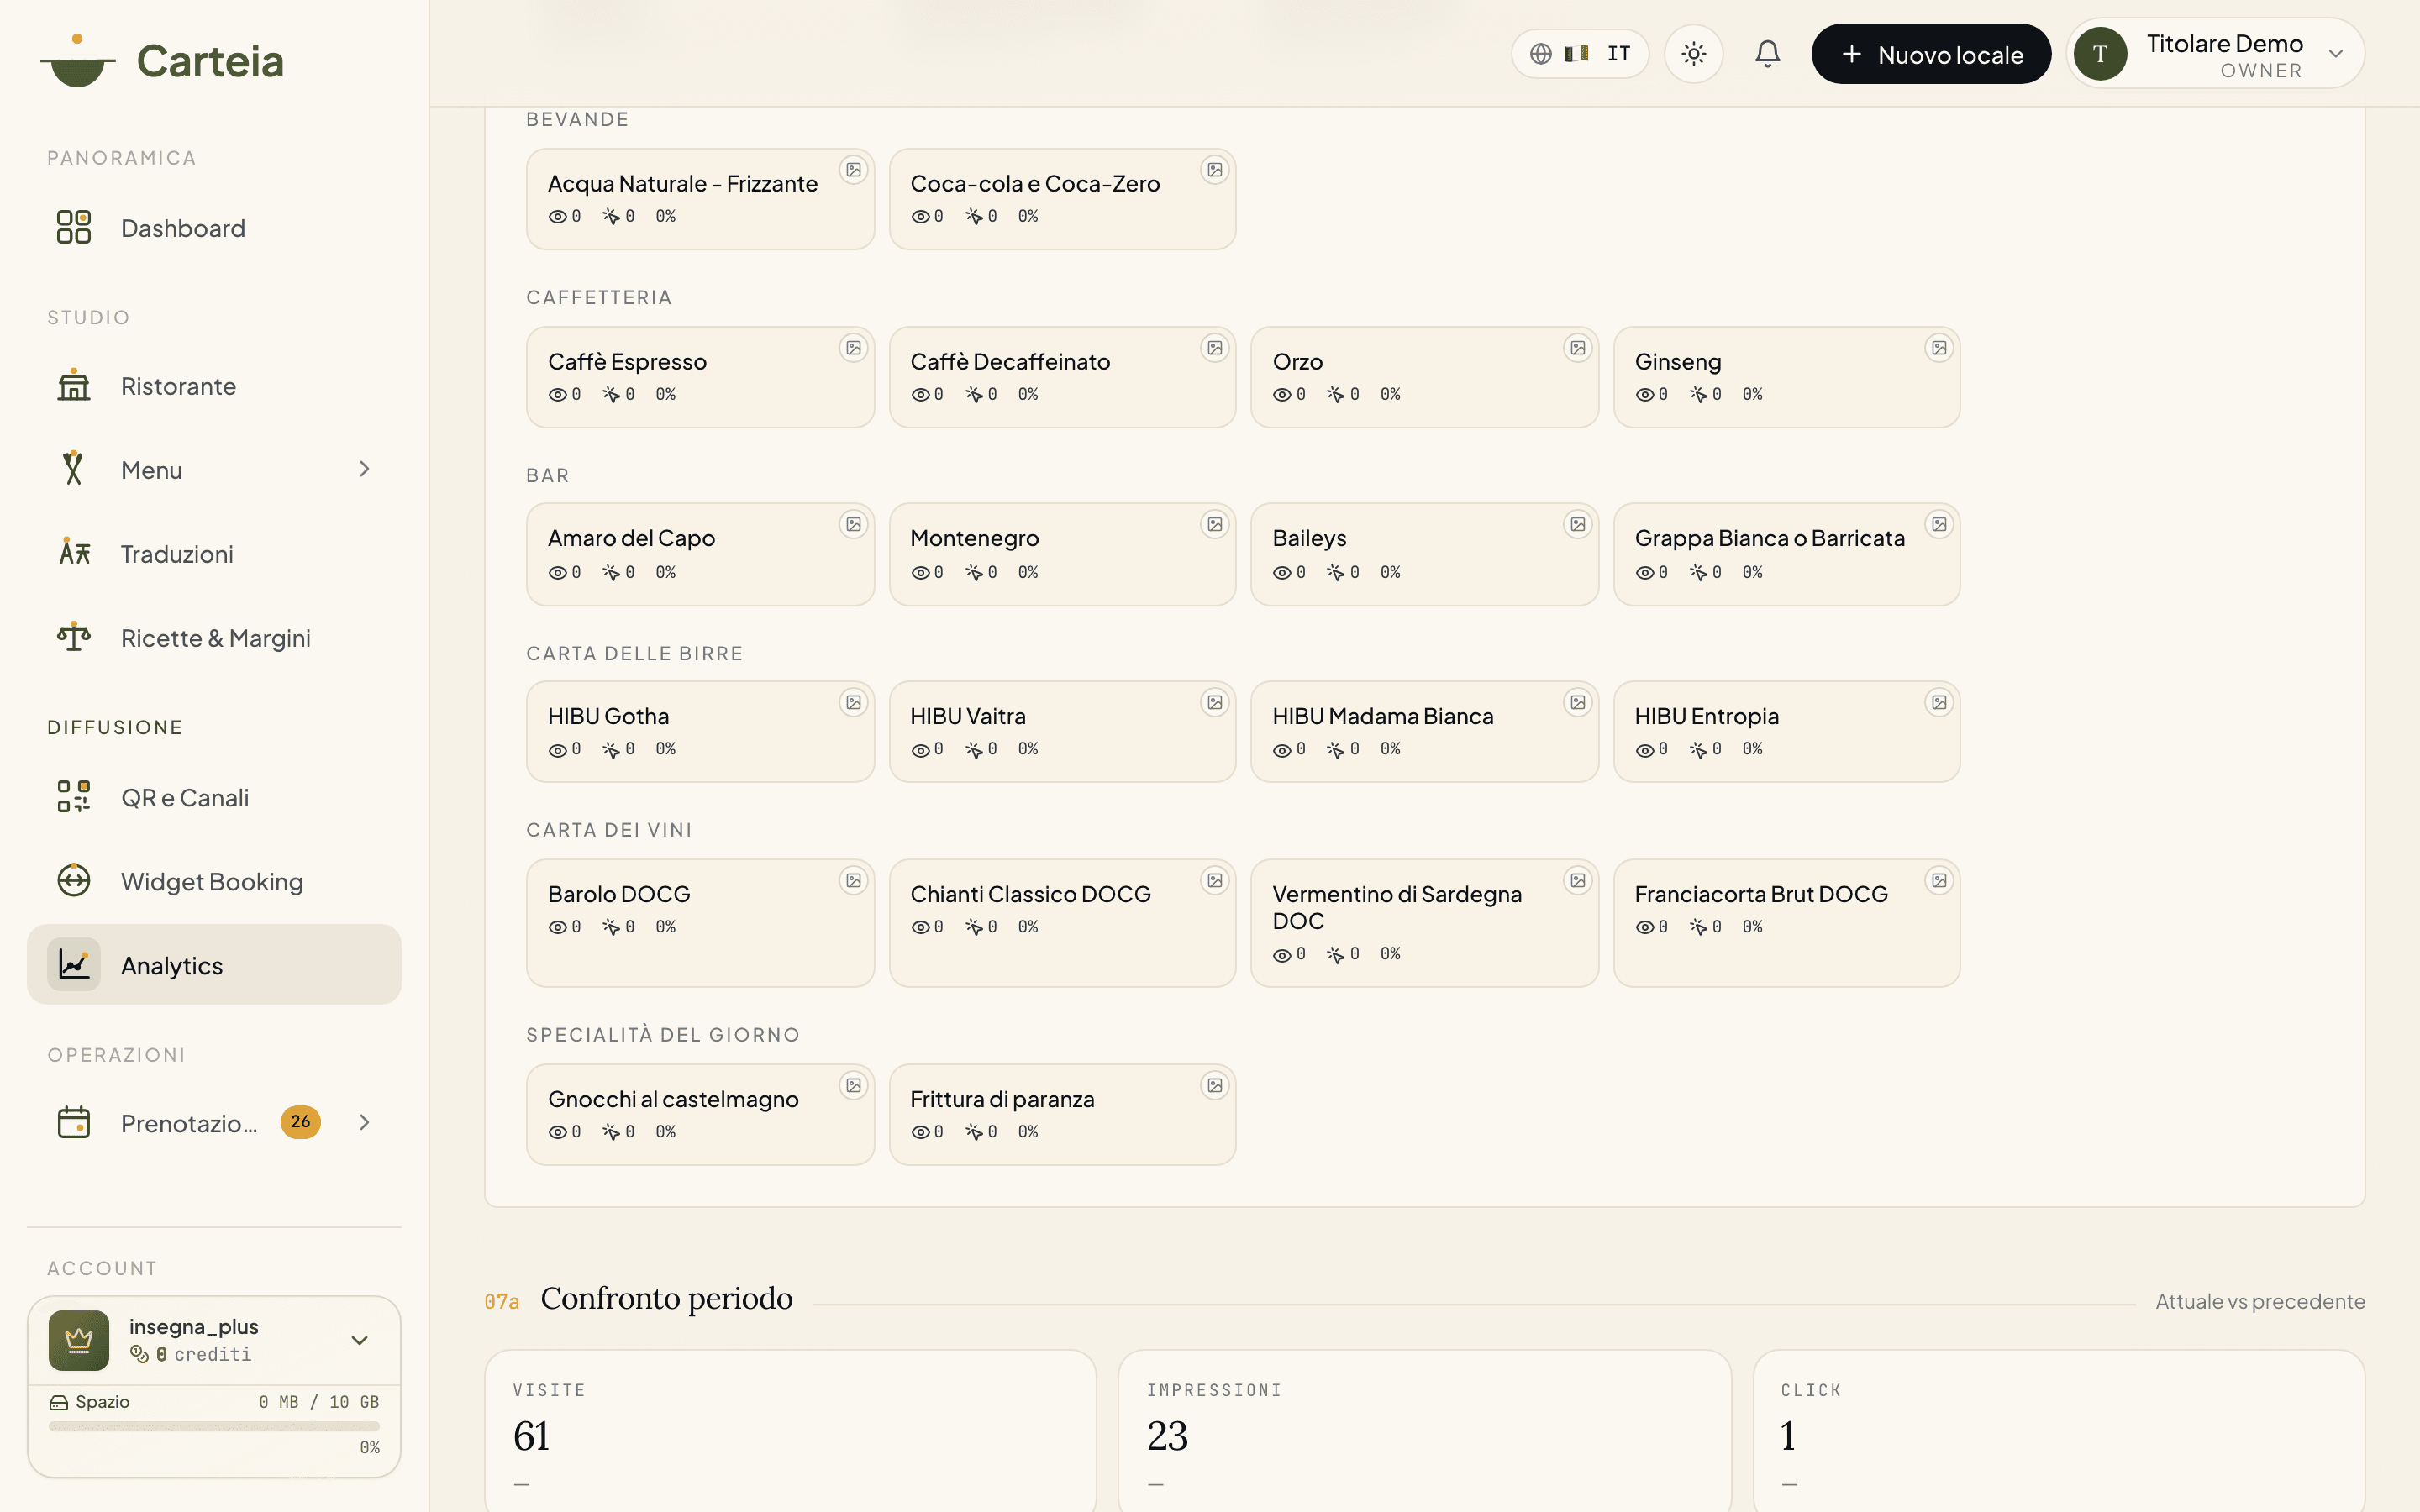
Task: Select the Analytics menu item
Action: (214, 965)
